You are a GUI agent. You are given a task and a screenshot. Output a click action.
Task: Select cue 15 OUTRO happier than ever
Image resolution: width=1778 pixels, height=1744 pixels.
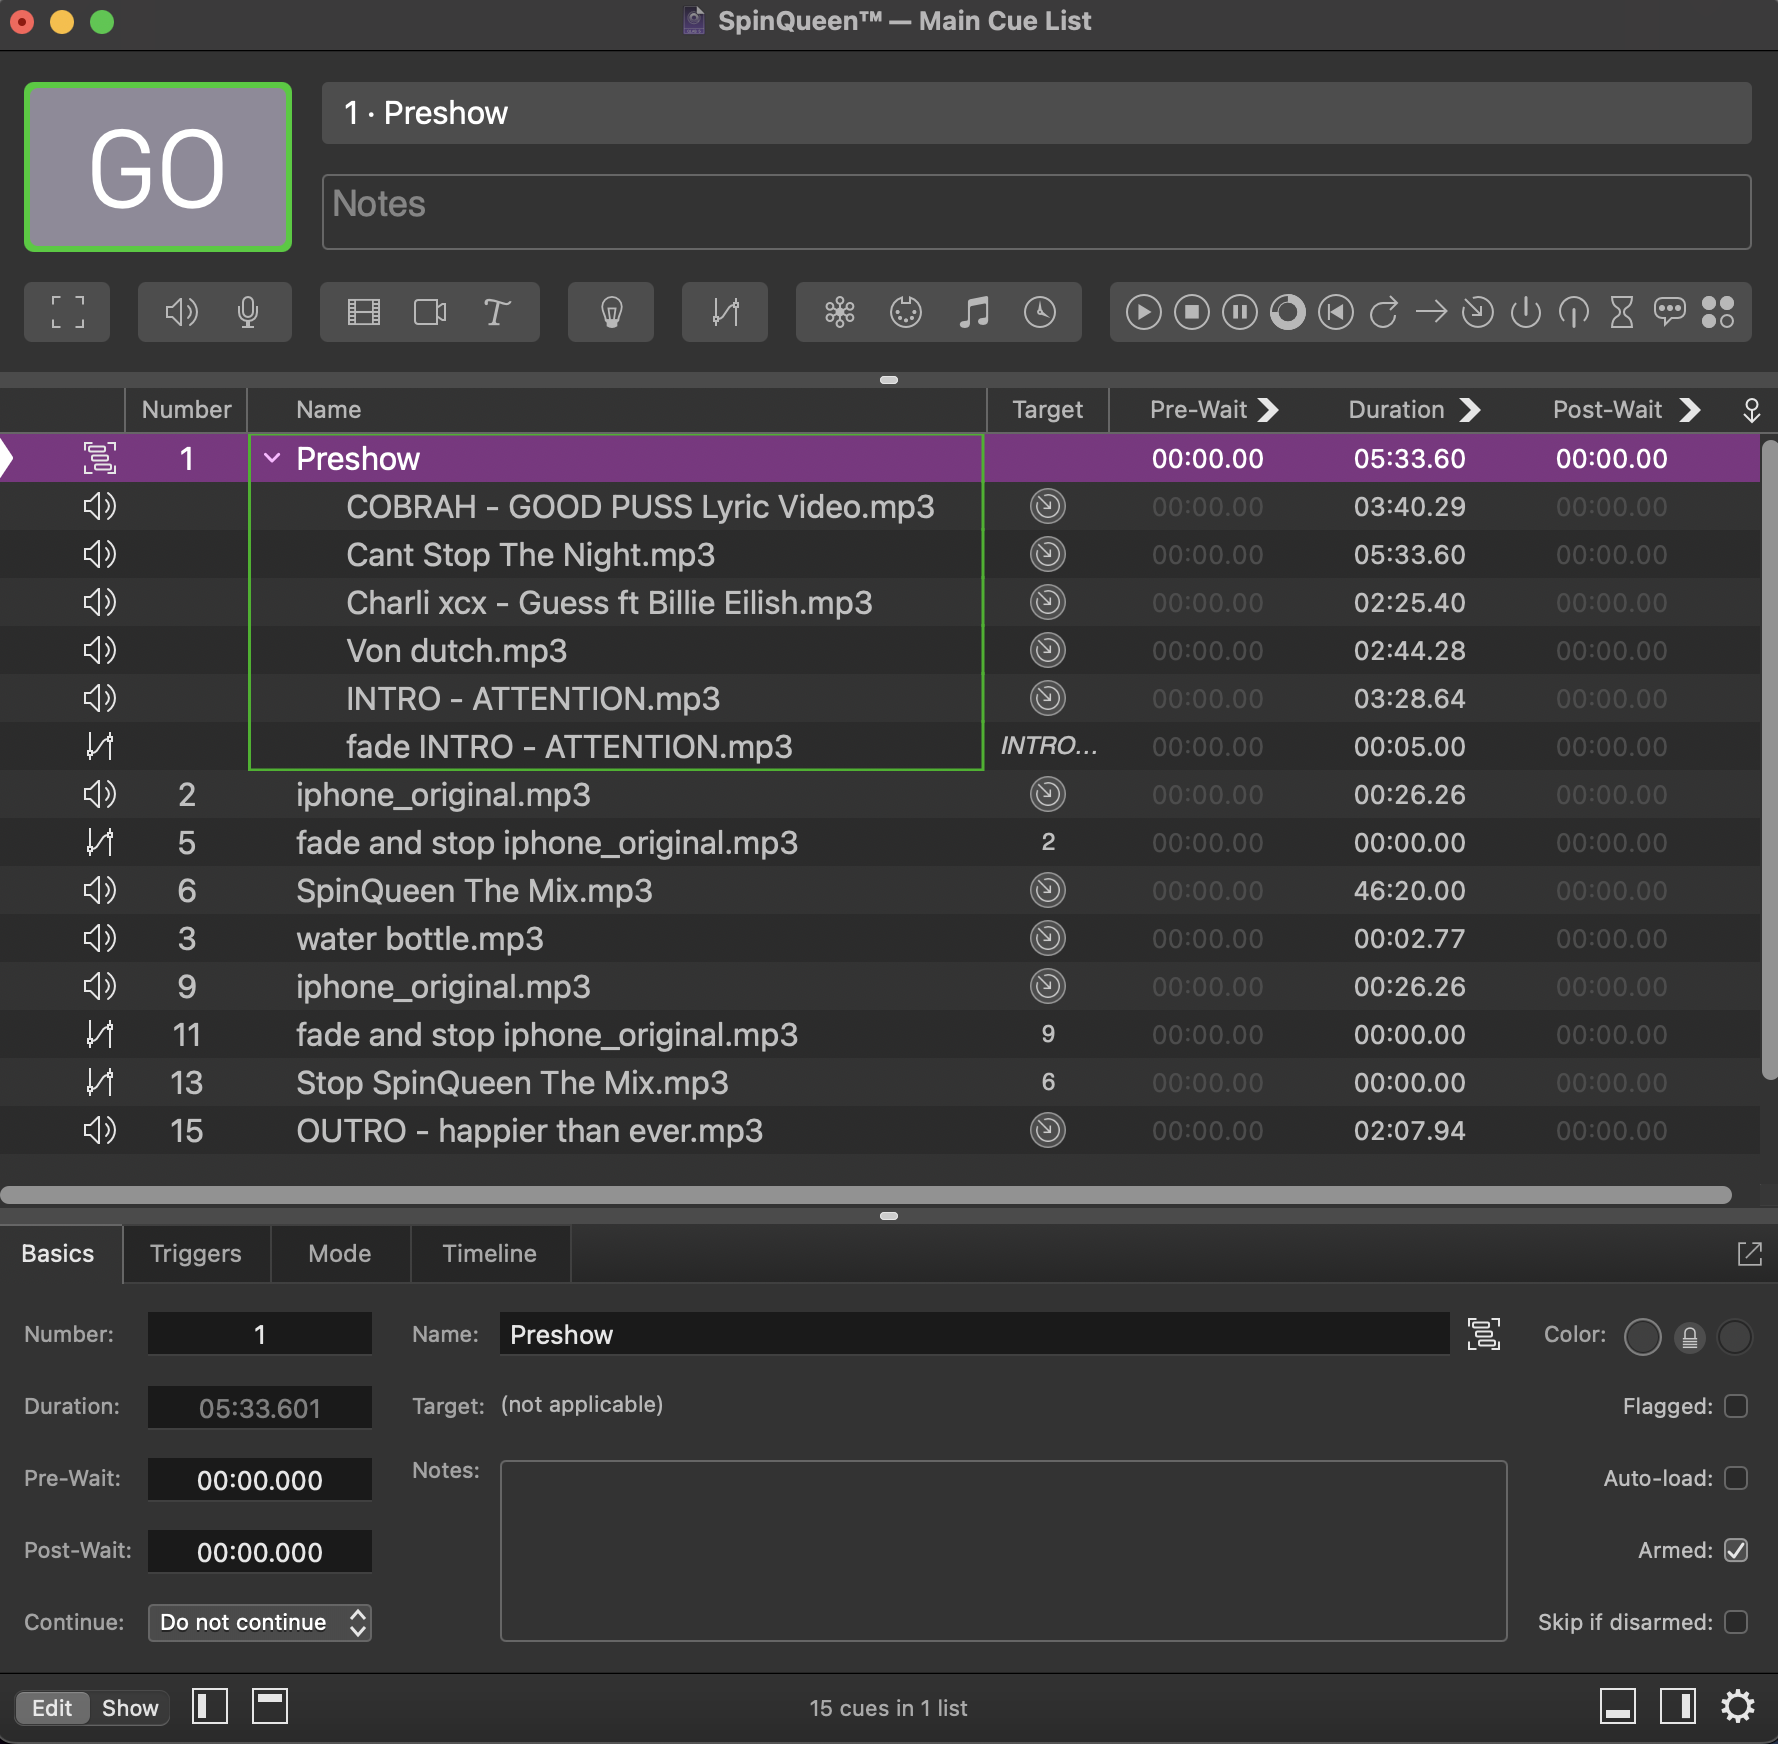tap(880, 1130)
